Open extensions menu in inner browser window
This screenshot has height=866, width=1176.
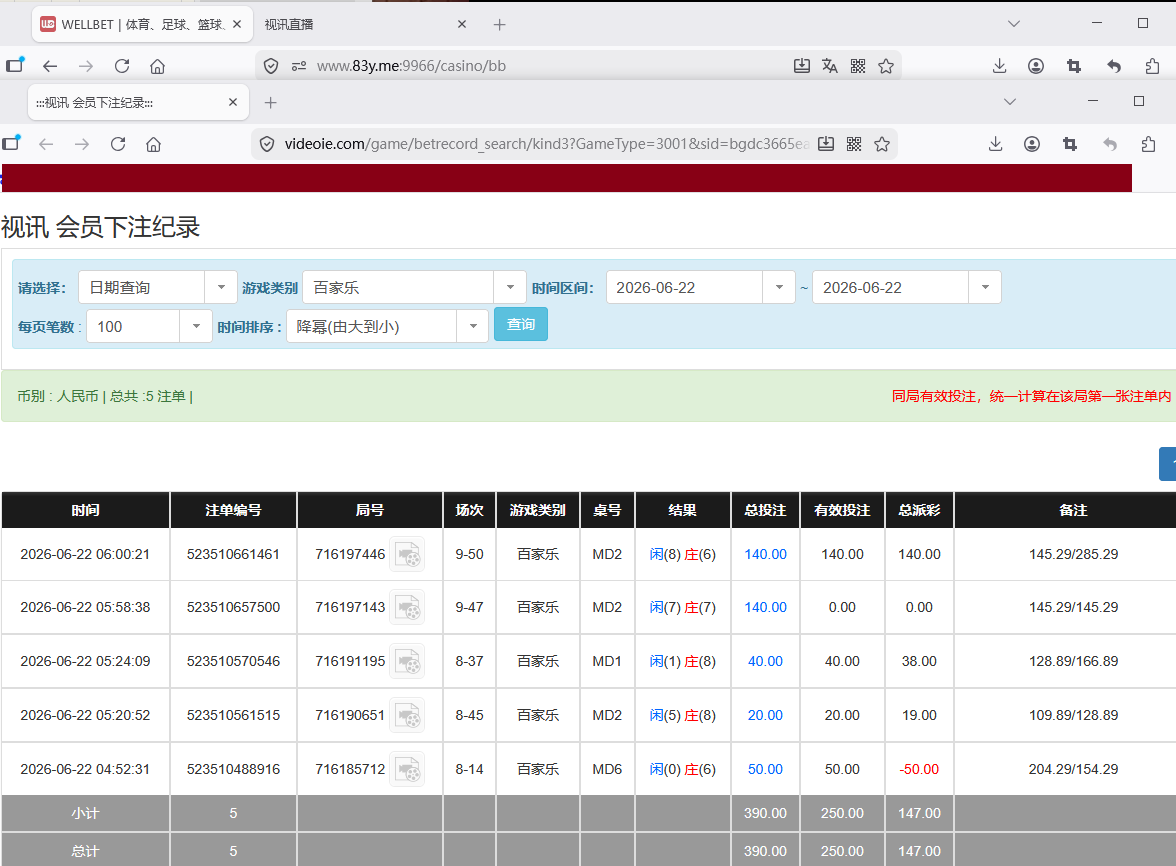pyautogui.click(x=1148, y=144)
